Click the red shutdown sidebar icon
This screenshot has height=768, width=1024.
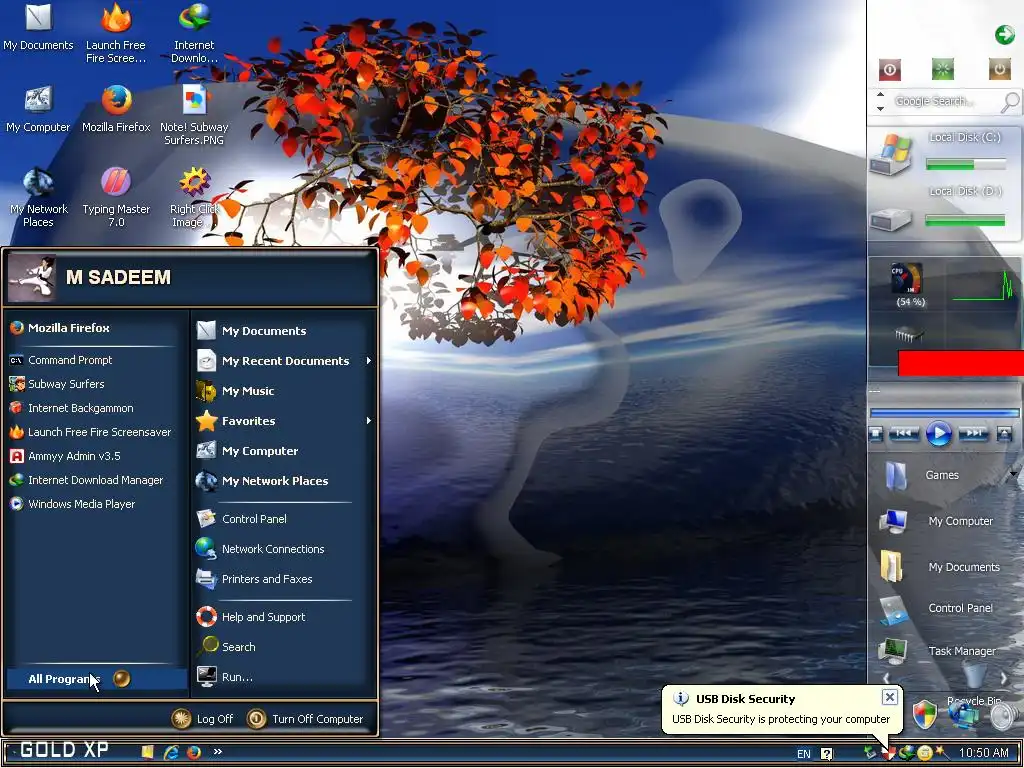[889, 69]
